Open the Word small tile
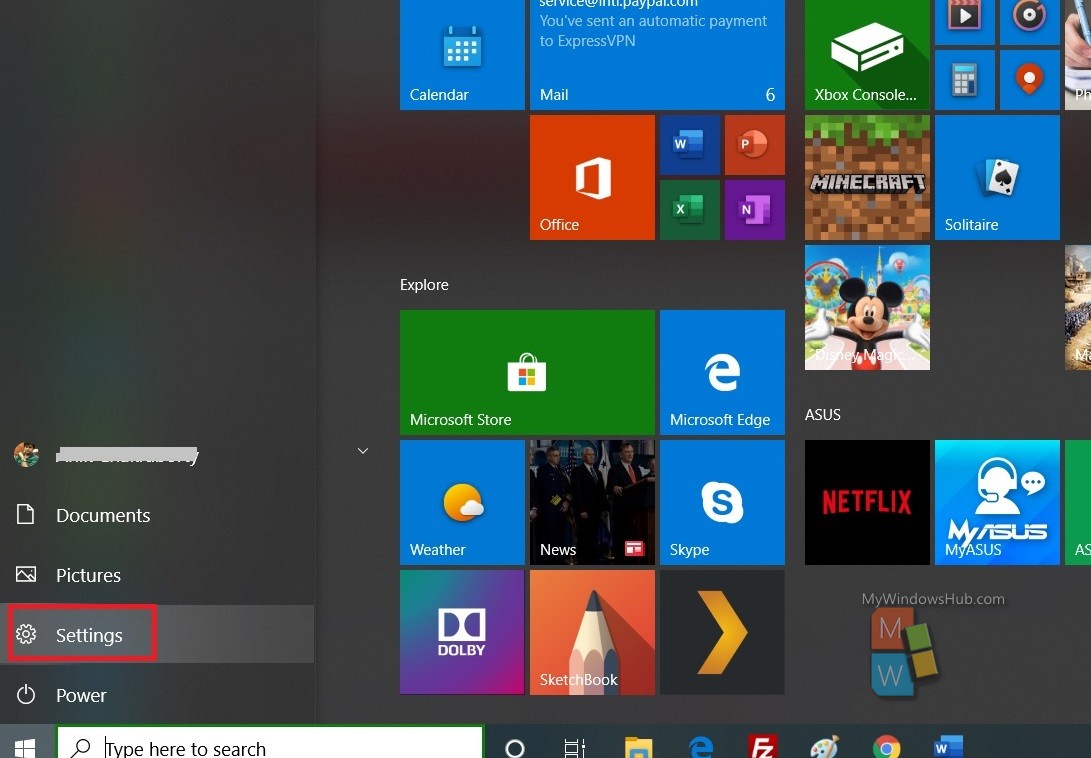This screenshot has width=1091, height=758. click(x=690, y=145)
